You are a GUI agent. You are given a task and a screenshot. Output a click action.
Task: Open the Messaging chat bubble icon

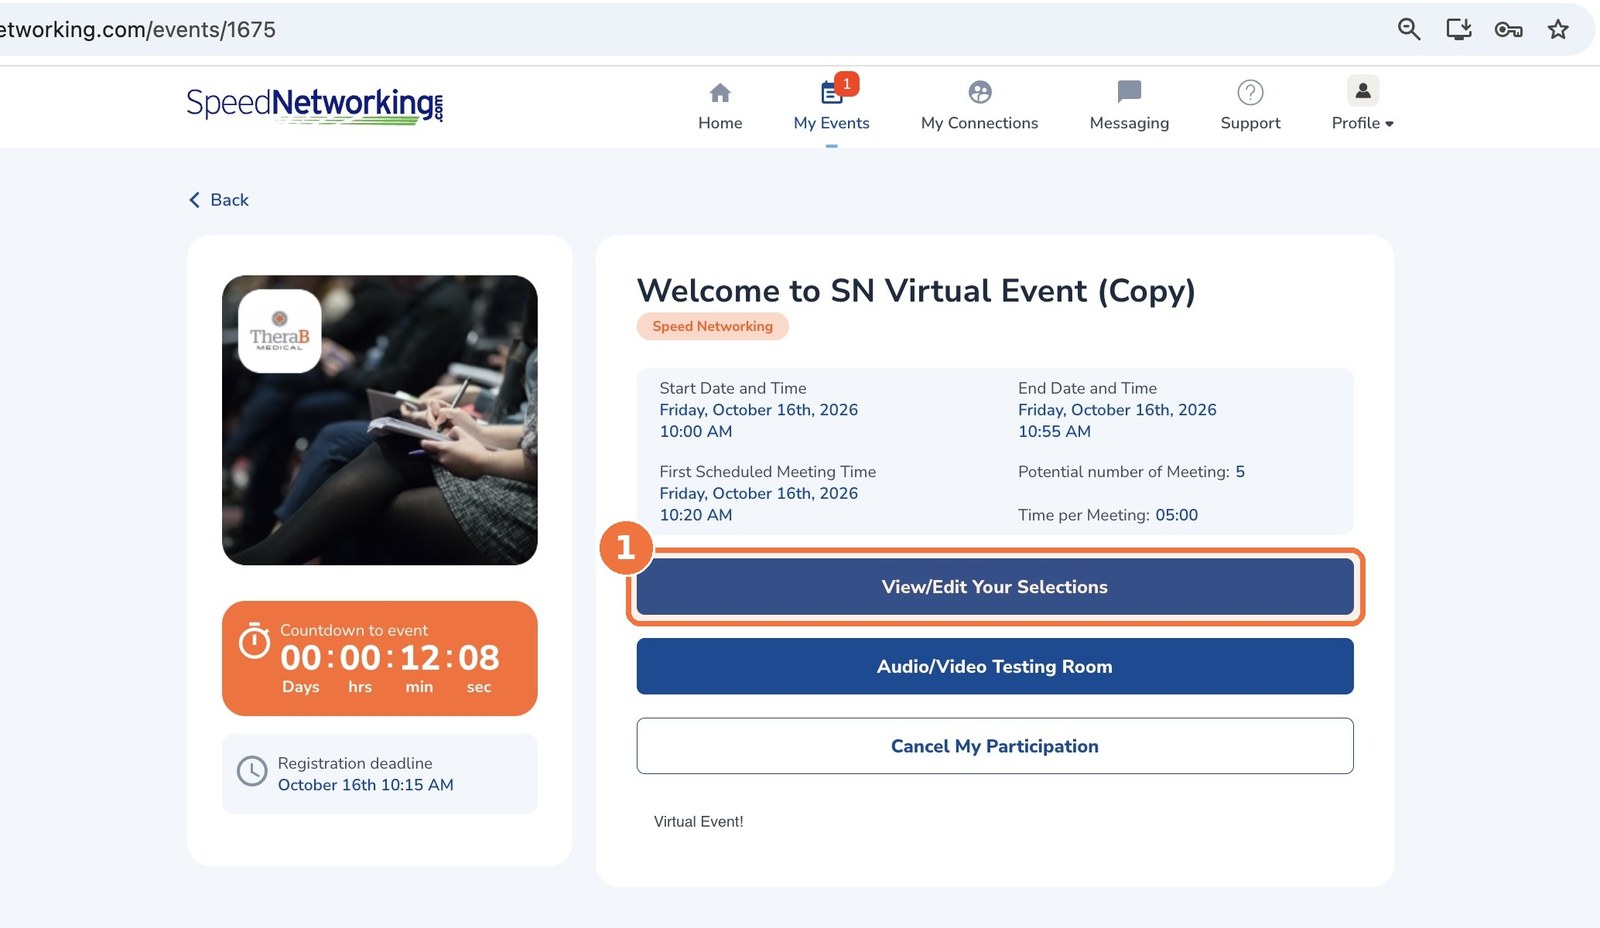(1129, 92)
